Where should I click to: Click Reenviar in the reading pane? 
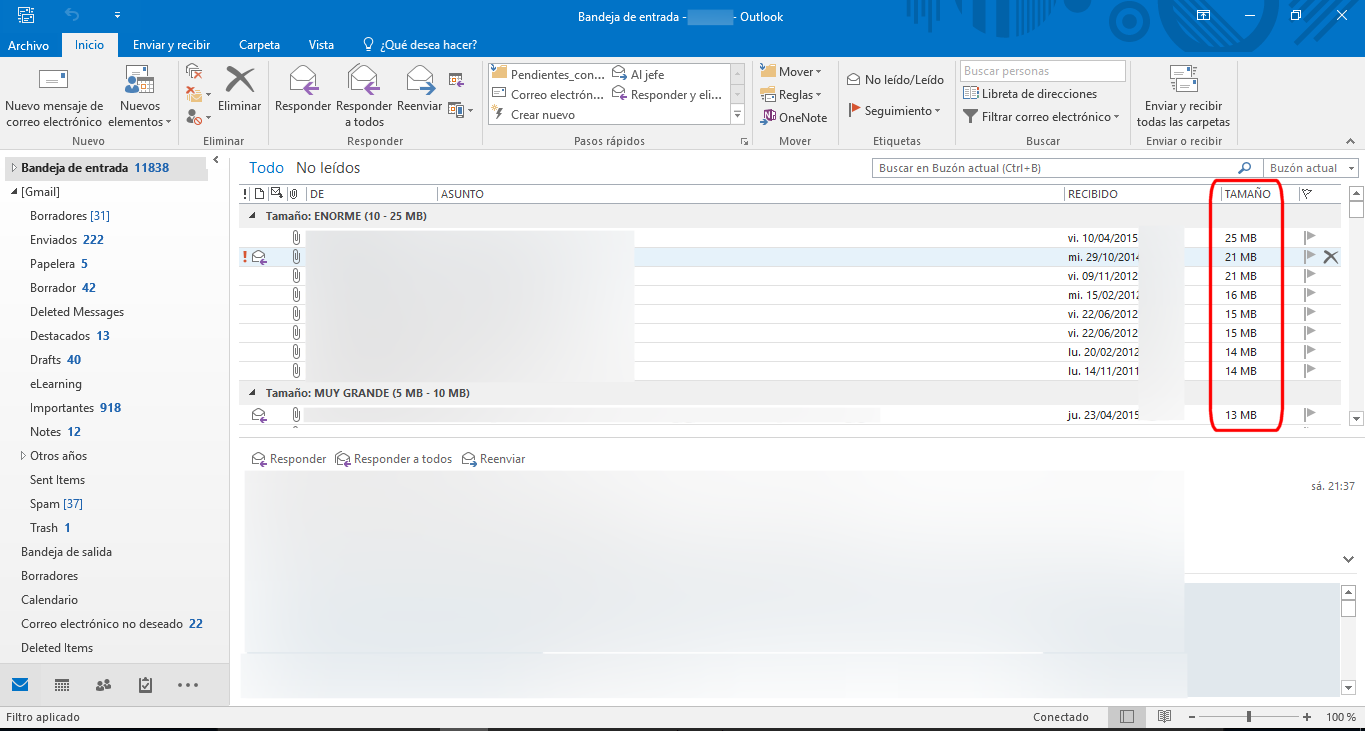(494, 459)
